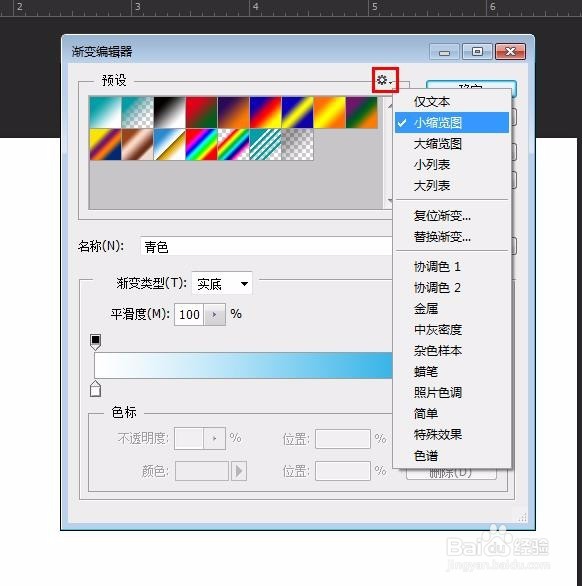Load the 照片色调 gradient set
This screenshot has width=582, height=586.
(452, 392)
